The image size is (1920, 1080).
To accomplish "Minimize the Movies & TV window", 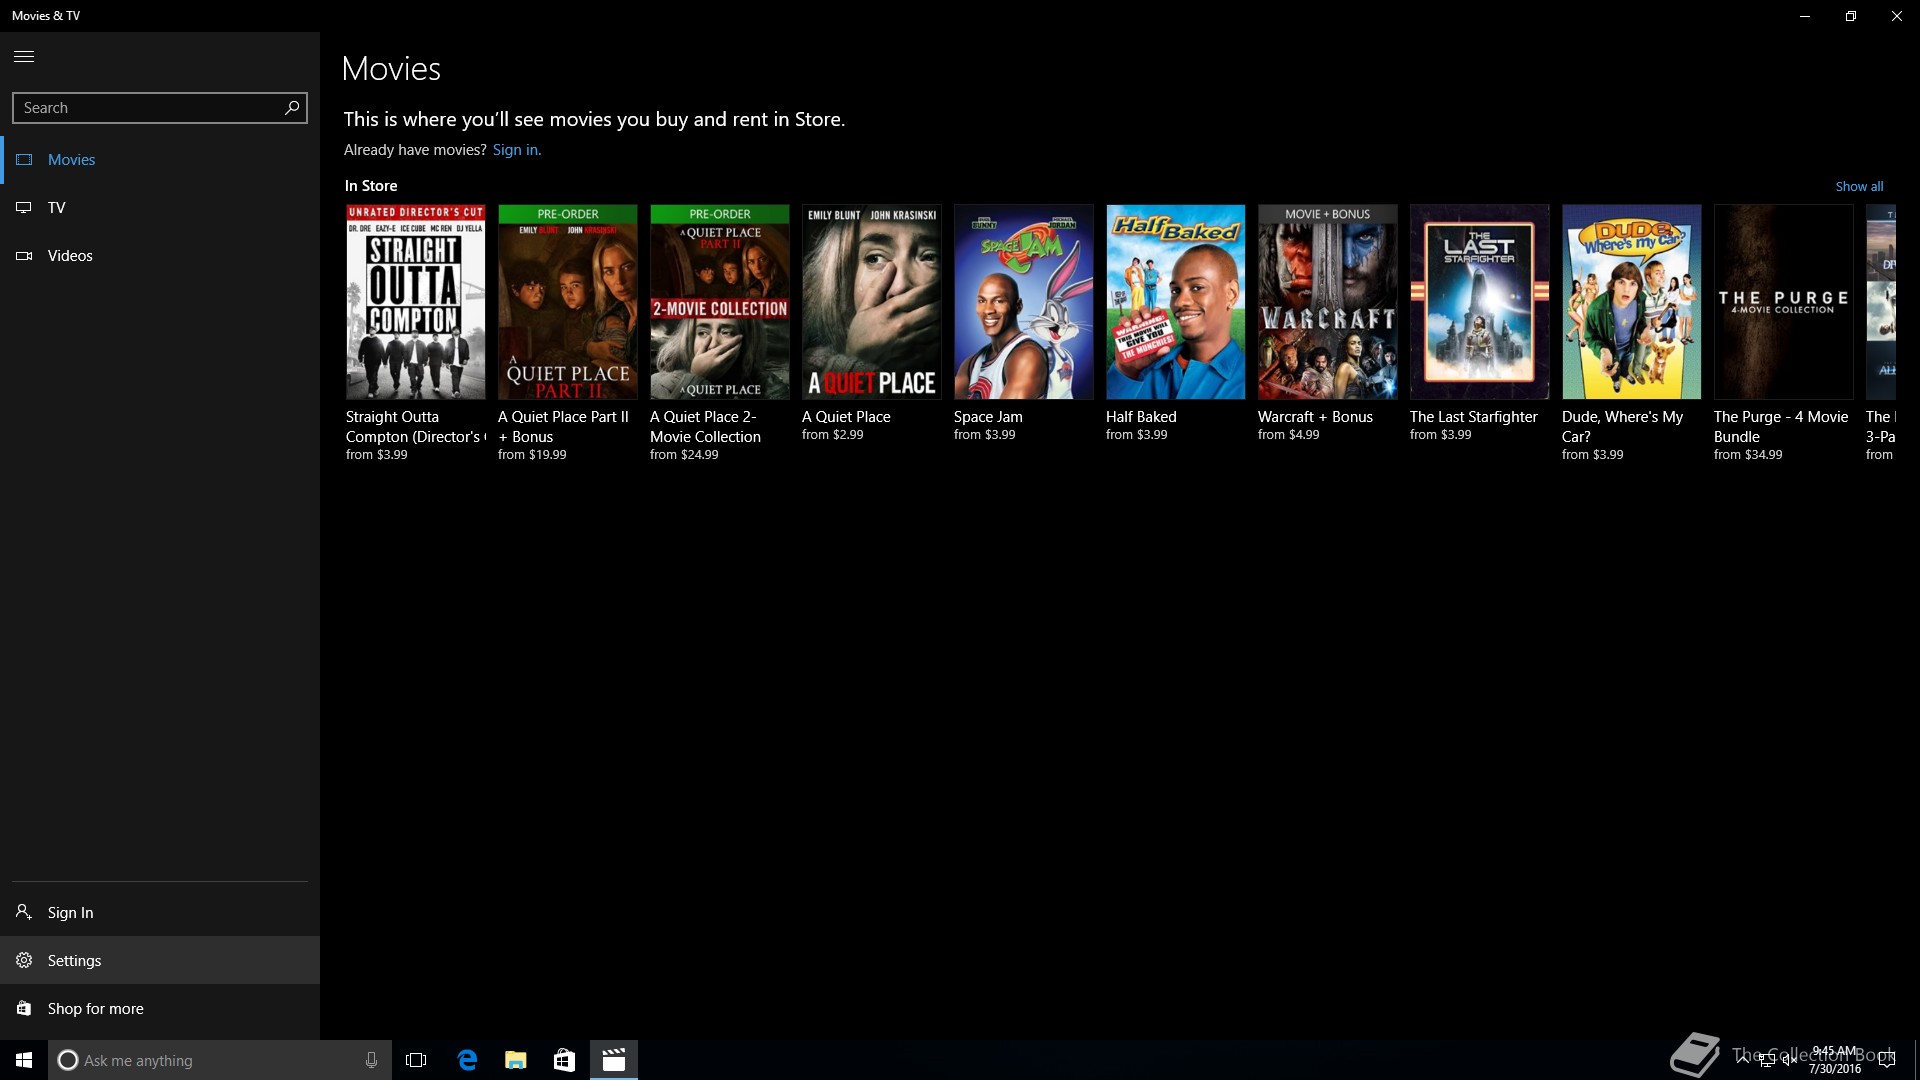I will (x=1805, y=16).
